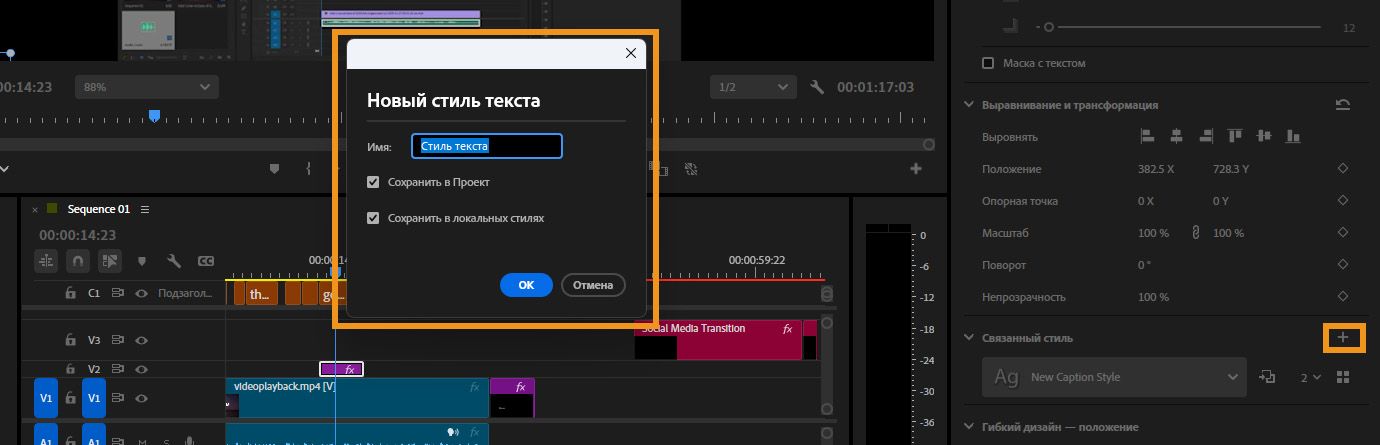
Task: Toggle keyframe for Поворот
Action: point(1343,265)
